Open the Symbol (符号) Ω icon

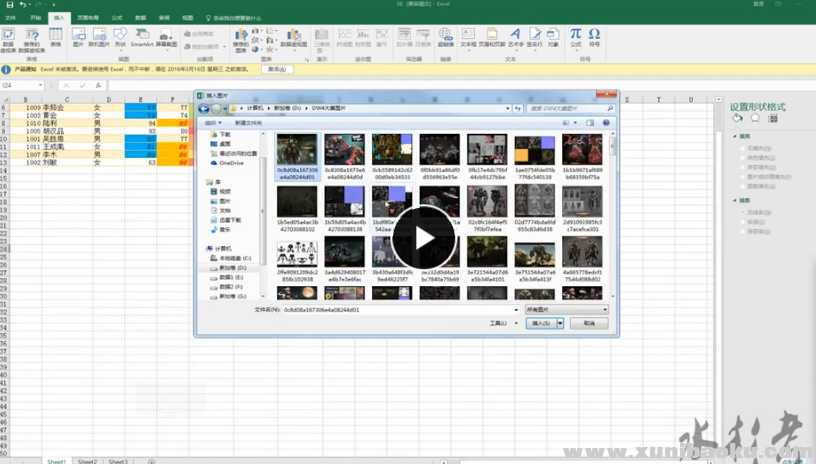click(x=594, y=36)
